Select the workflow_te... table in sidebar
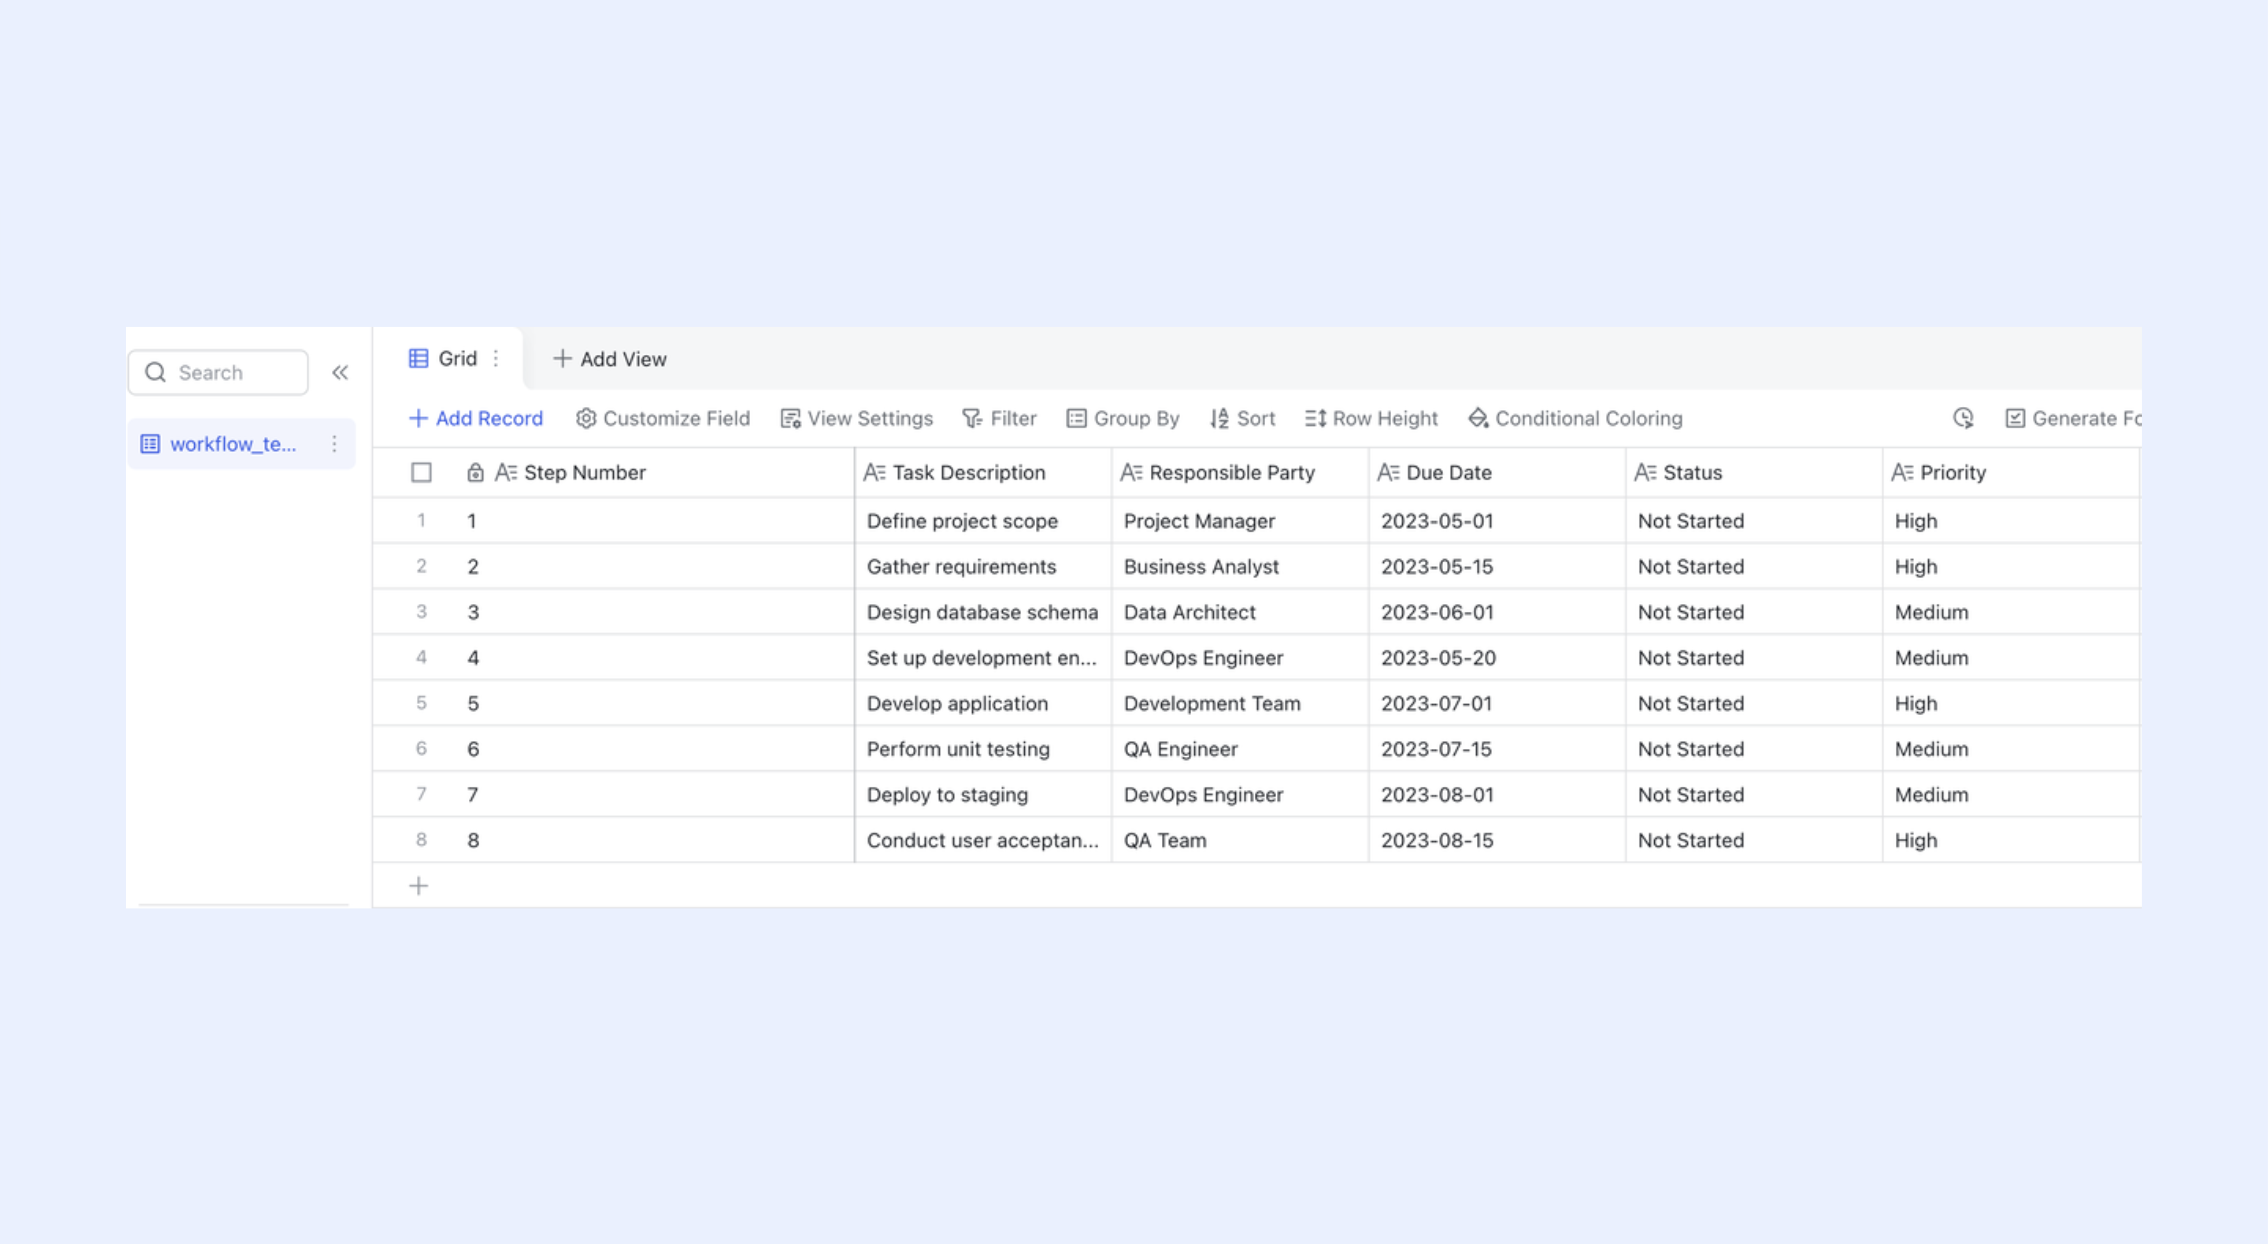The height and width of the screenshot is (1244, 2268). click(x=241, y=444)
